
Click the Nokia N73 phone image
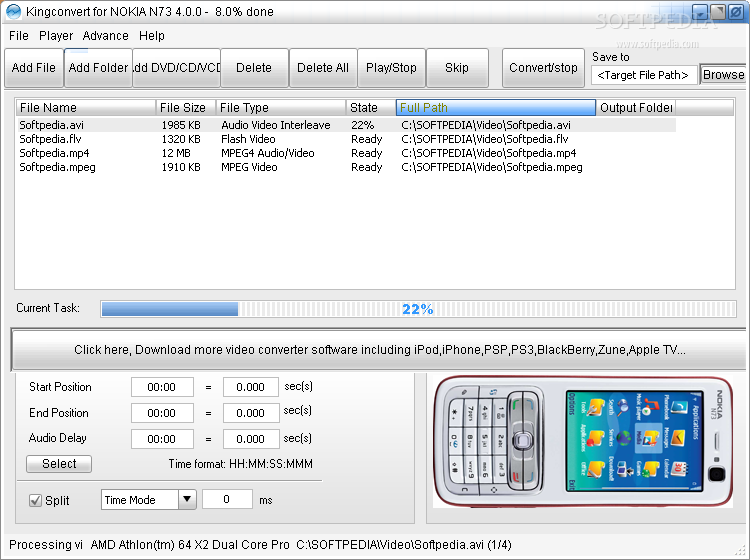(583, 441)
